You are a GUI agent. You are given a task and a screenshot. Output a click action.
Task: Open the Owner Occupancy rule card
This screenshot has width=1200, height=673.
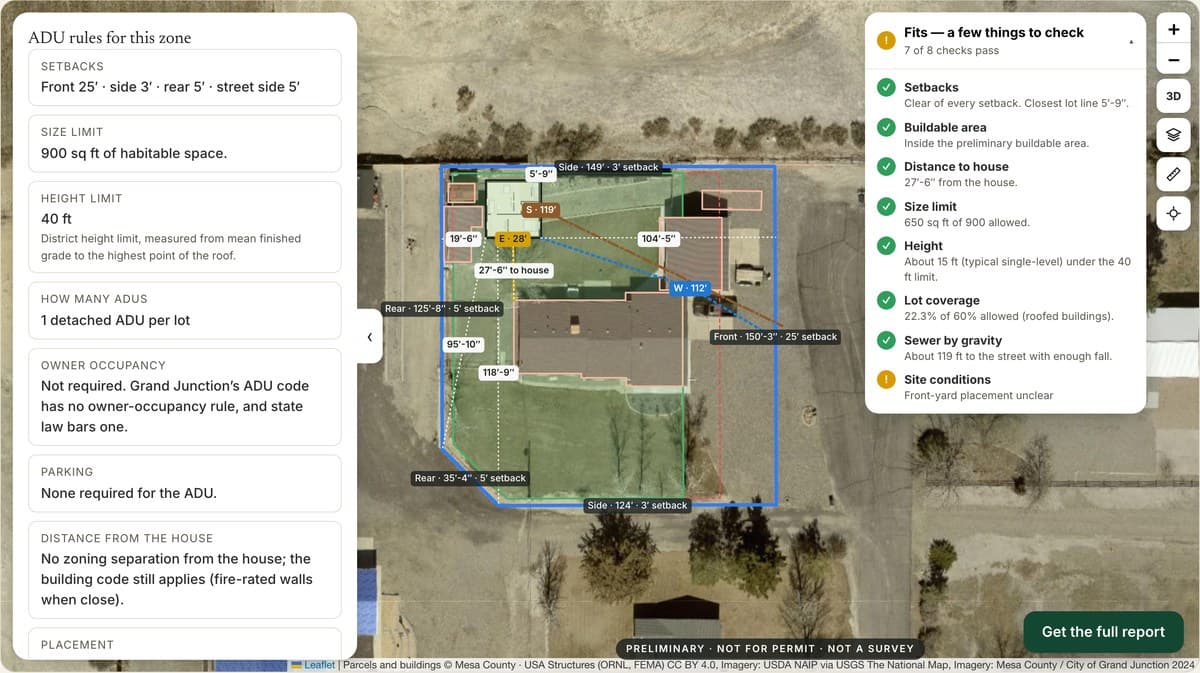[x=185, y=396]
